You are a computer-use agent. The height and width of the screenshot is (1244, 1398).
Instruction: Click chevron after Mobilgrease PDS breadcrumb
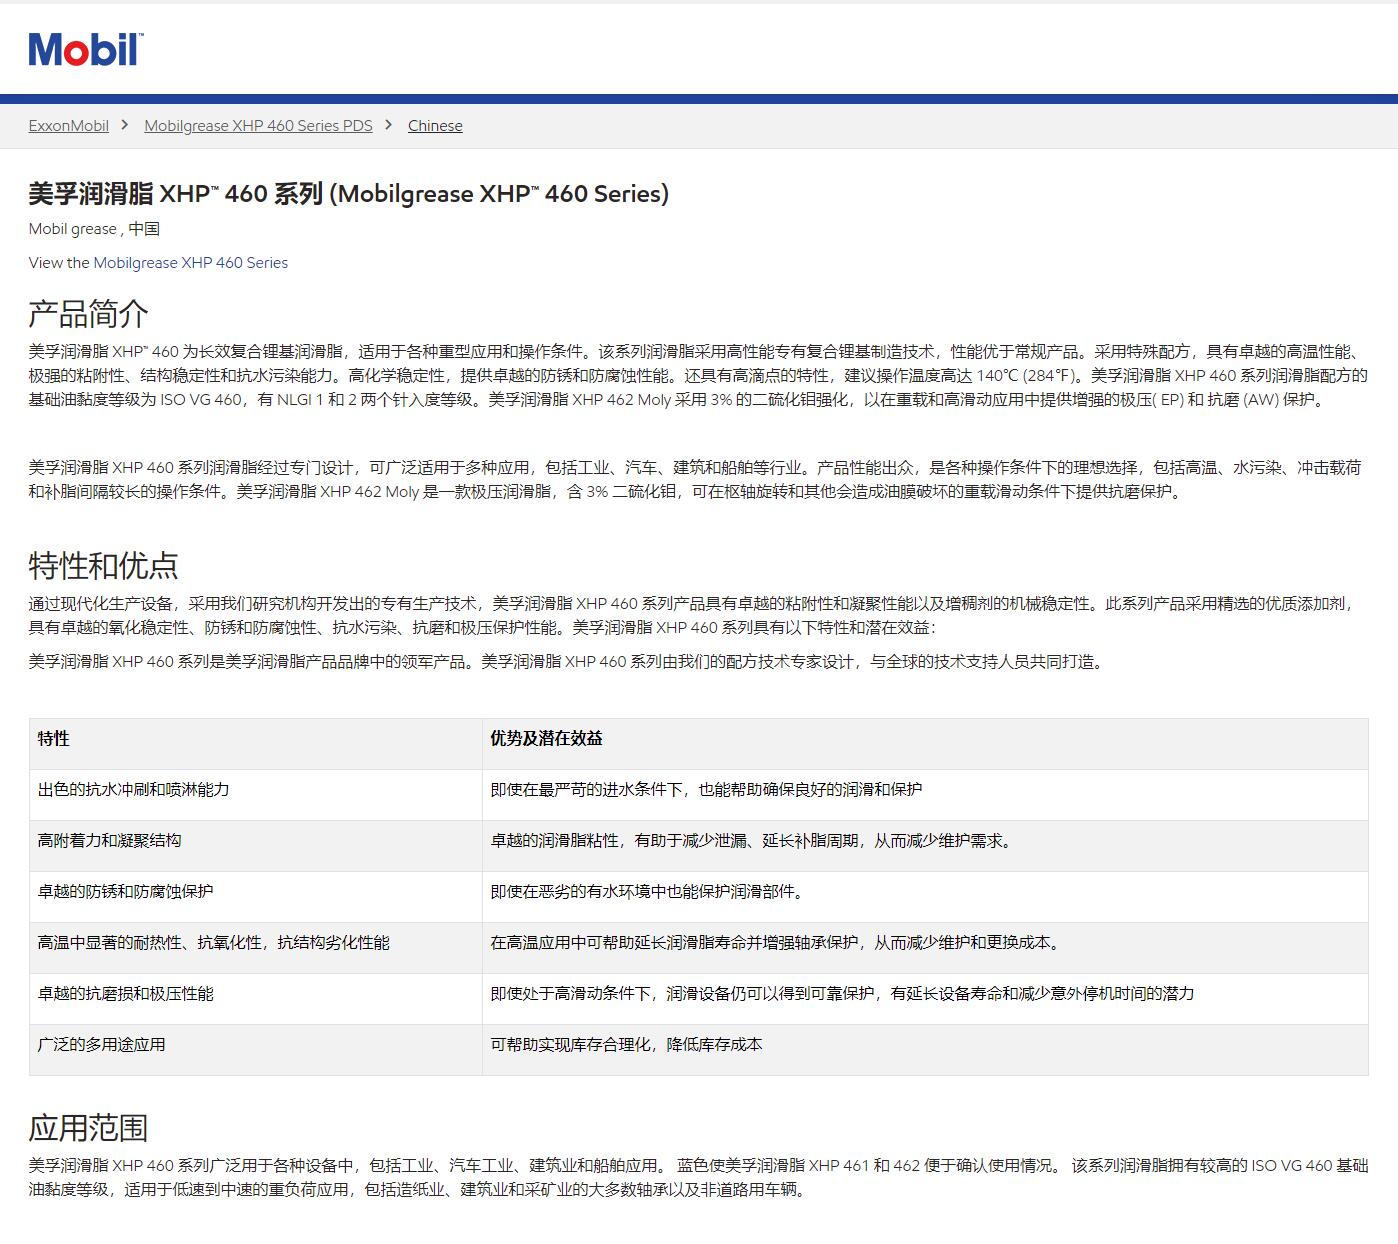tap(389, 125)
